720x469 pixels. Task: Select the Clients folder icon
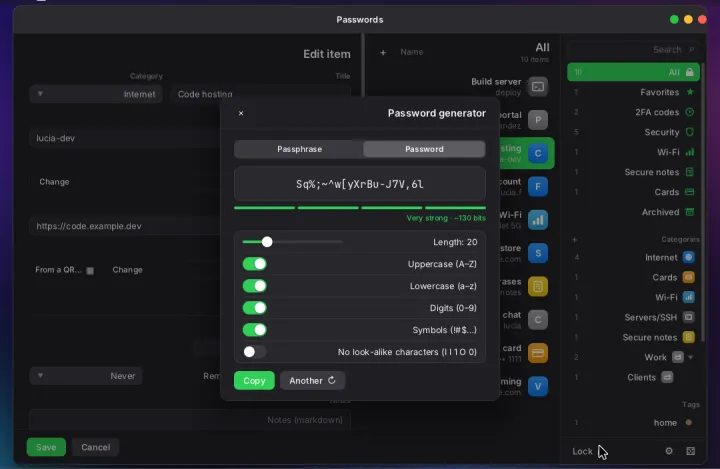667,378
